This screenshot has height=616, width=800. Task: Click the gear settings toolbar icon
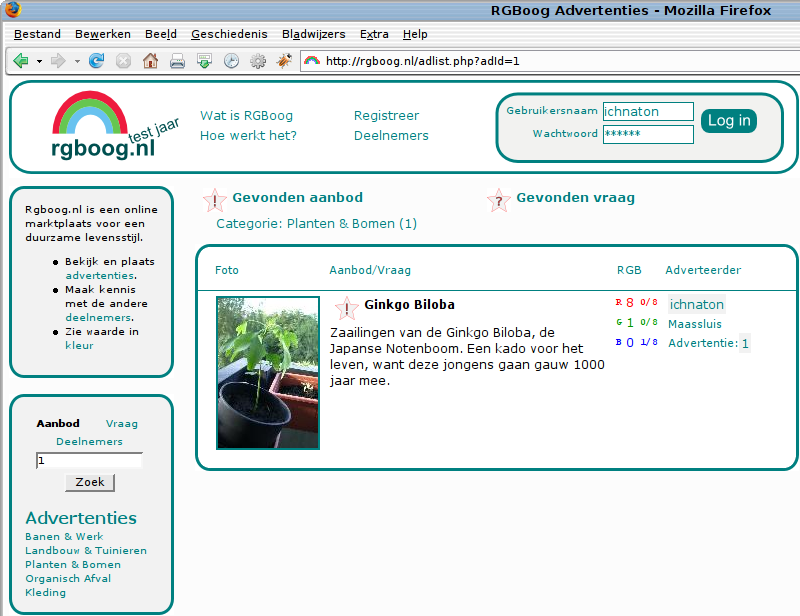(258, 61)
